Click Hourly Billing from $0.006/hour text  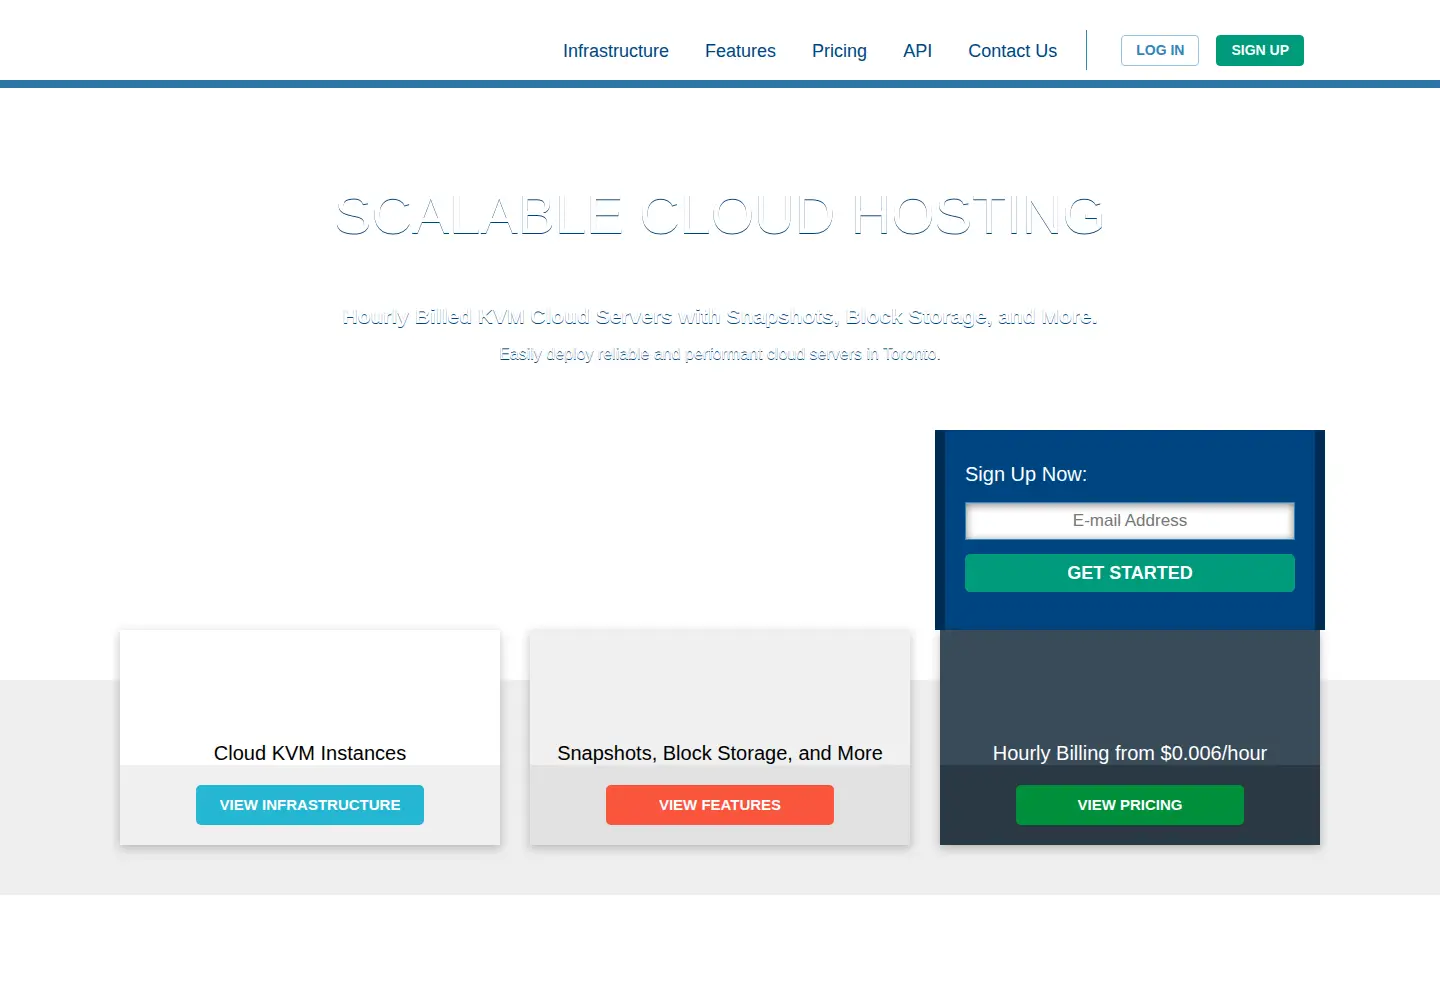coord(1130,753)
